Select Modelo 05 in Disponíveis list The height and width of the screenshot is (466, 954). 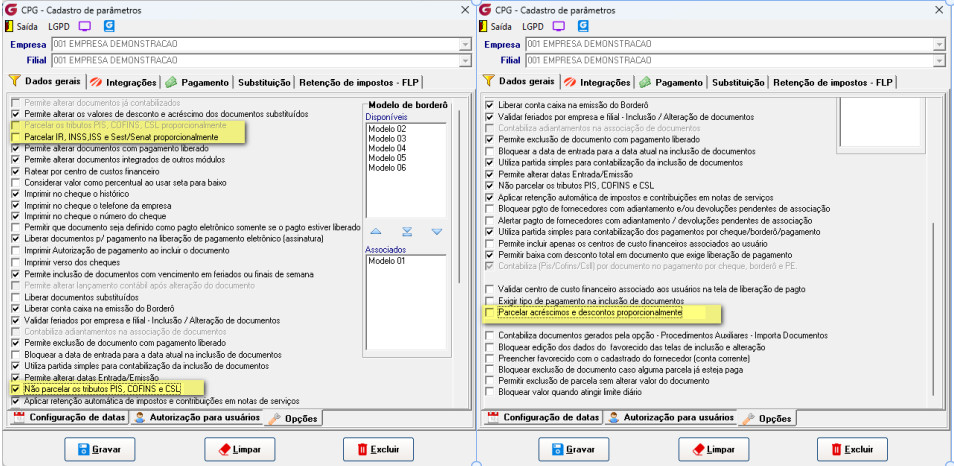(x=387, y=158)
